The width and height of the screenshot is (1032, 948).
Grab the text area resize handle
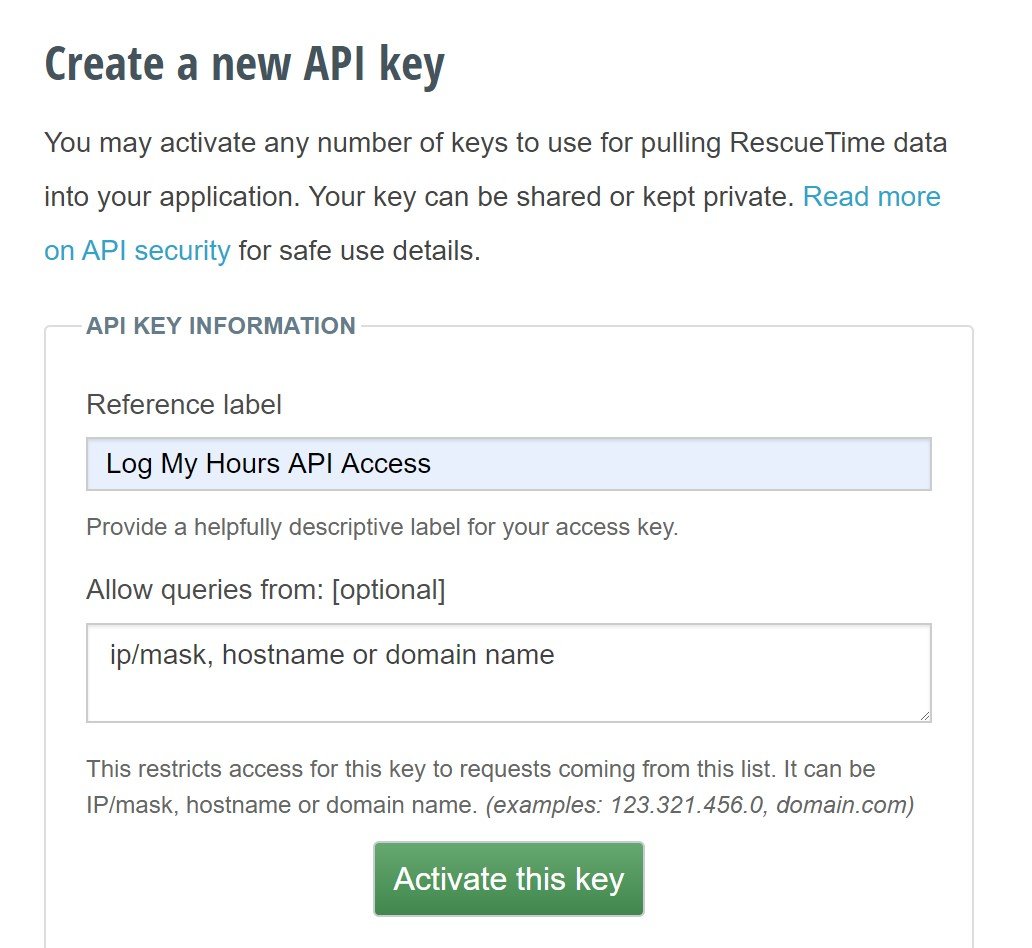[924, 714]
